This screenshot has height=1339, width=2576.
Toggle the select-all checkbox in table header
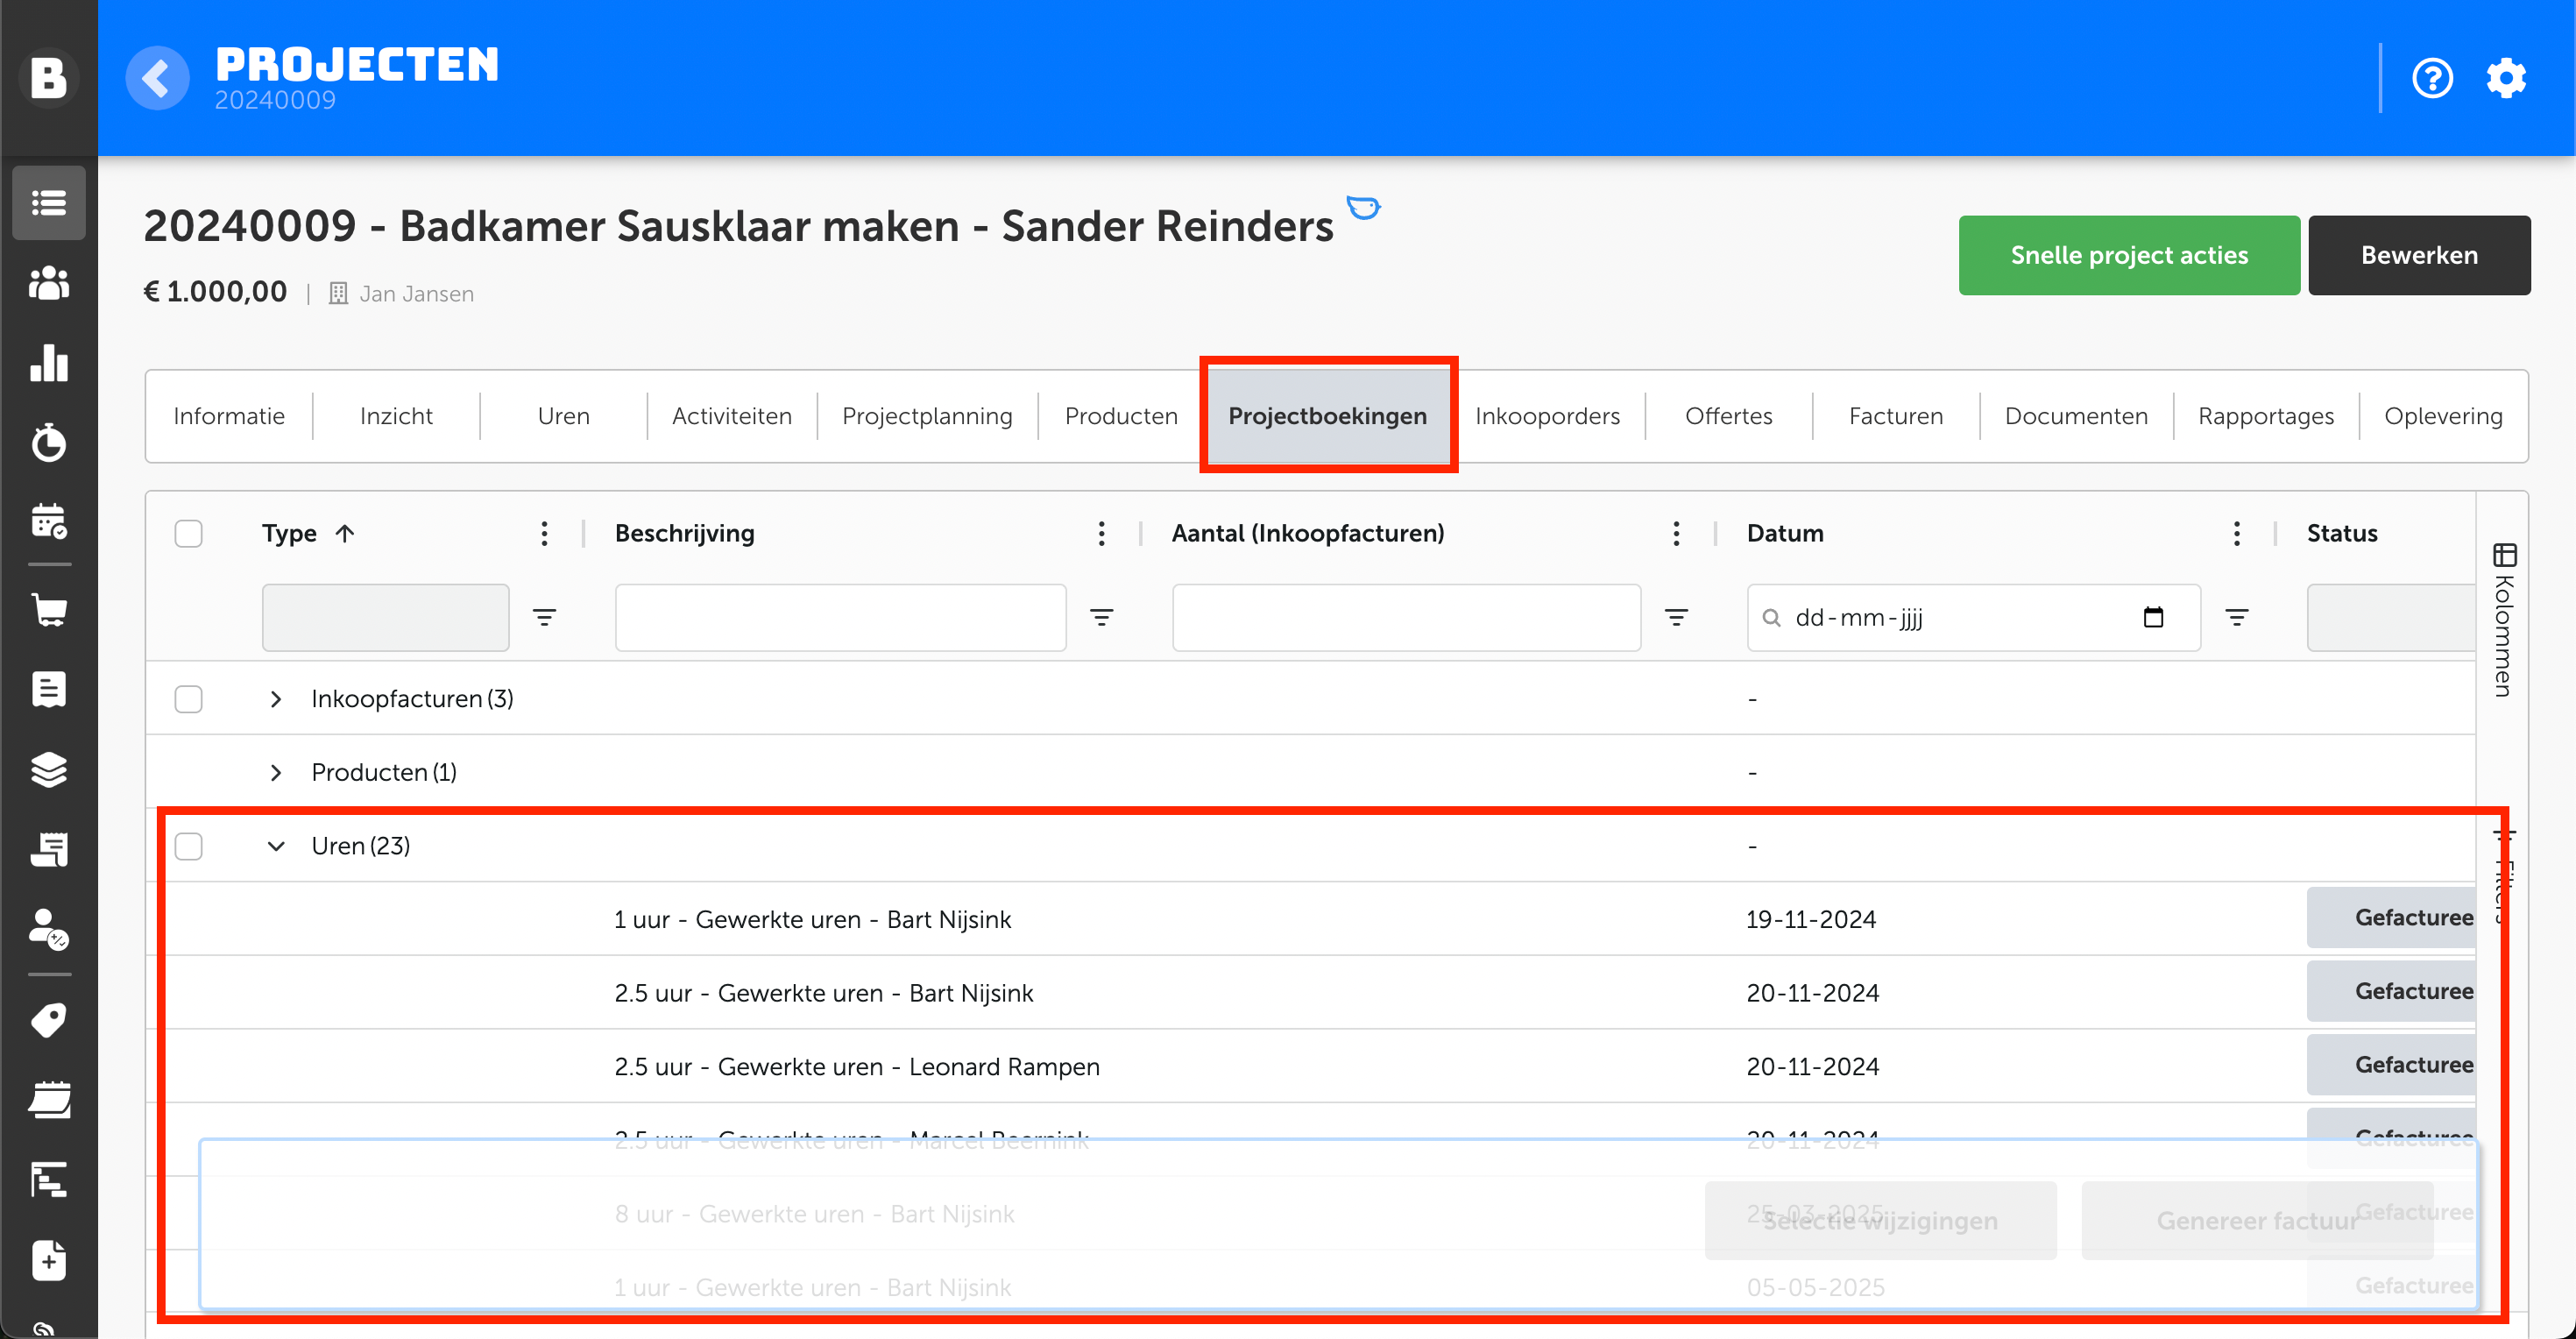(188, 533)
